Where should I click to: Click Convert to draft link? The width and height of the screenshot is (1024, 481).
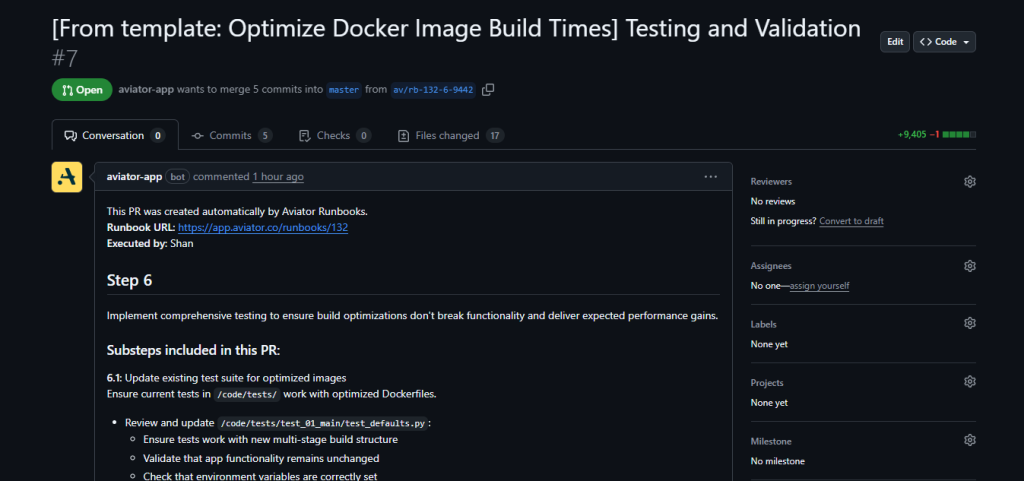[851, 221]
